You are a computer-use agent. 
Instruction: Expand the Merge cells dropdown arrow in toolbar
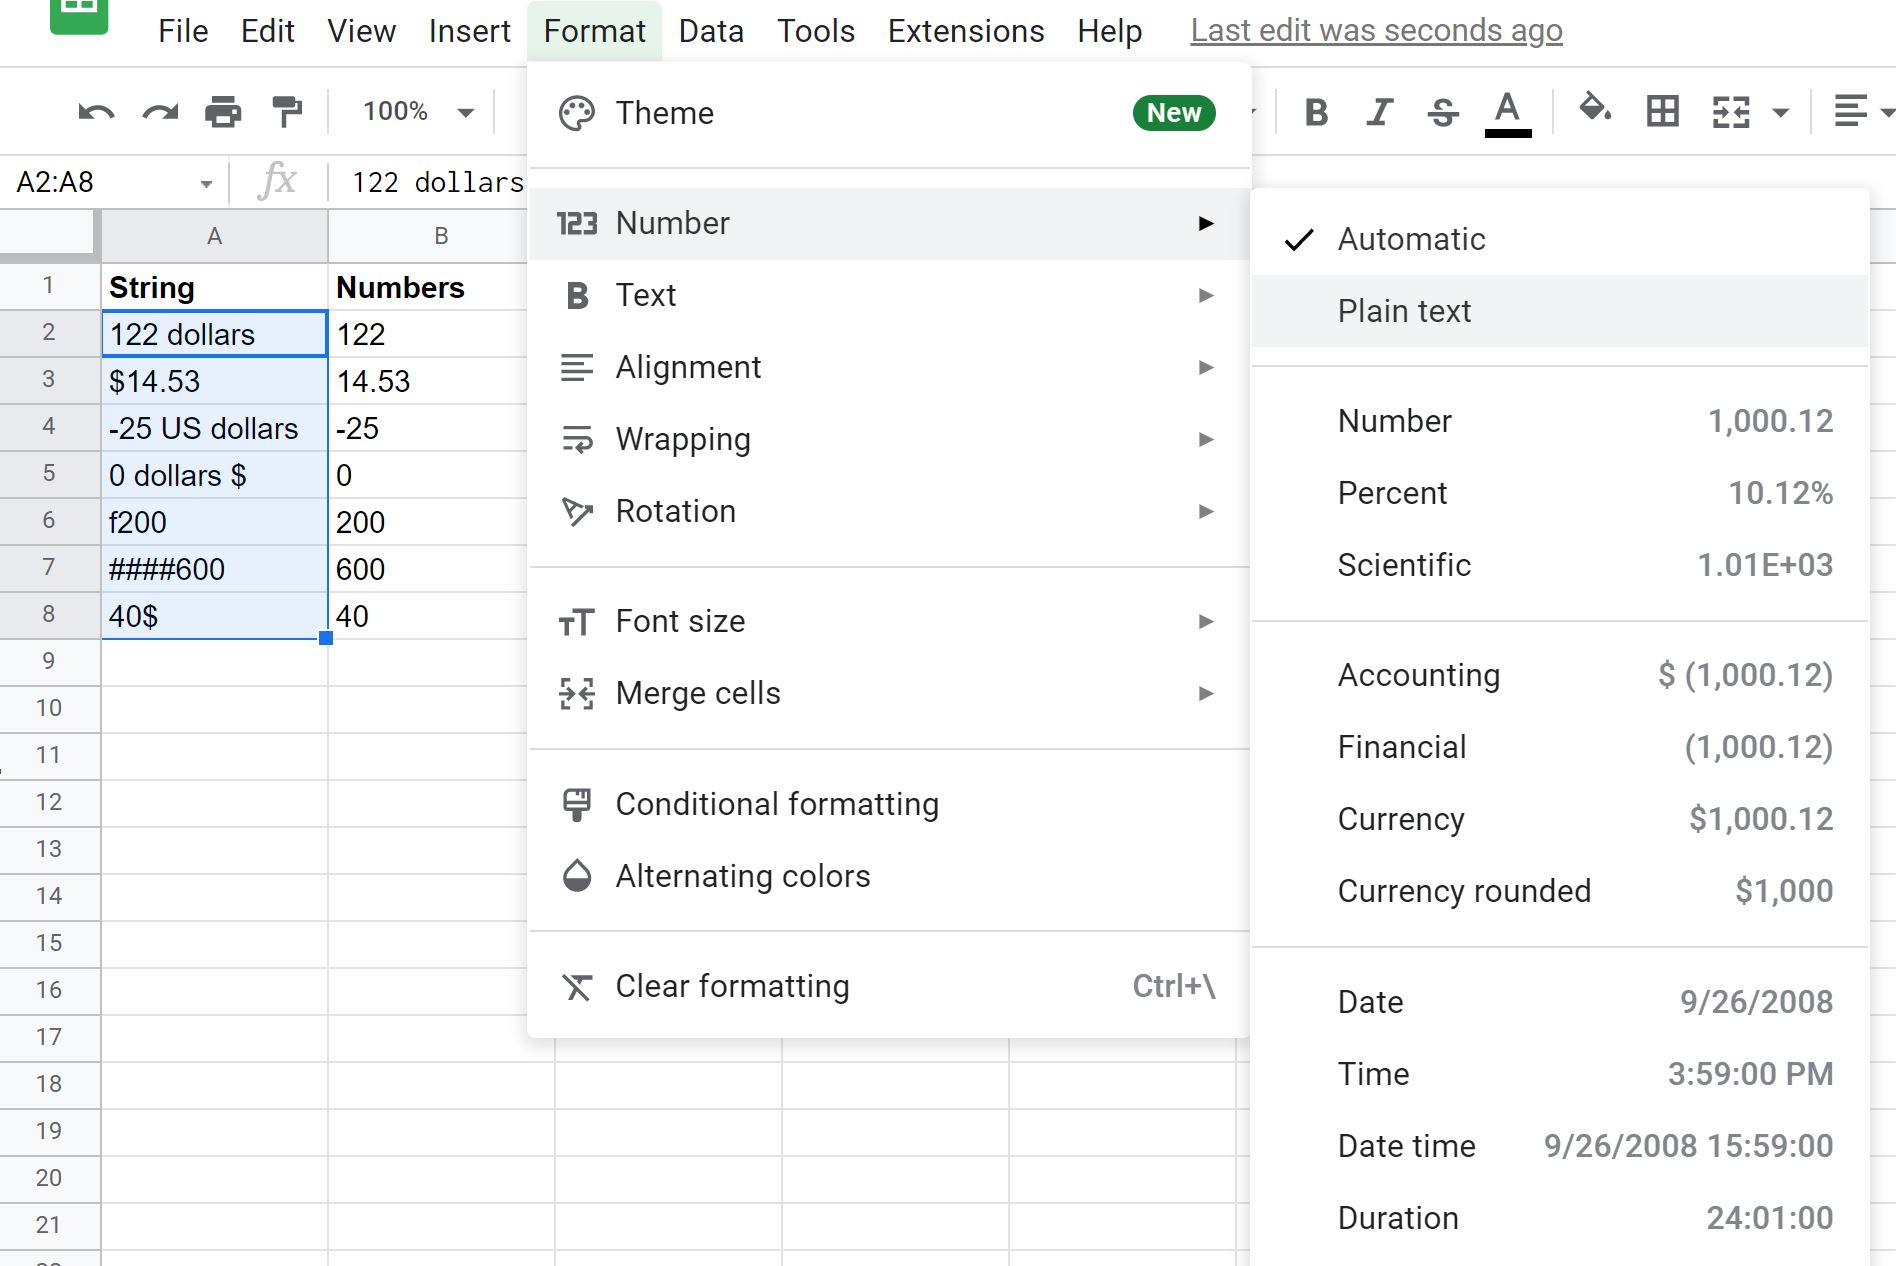click(x=1780, y=112)
